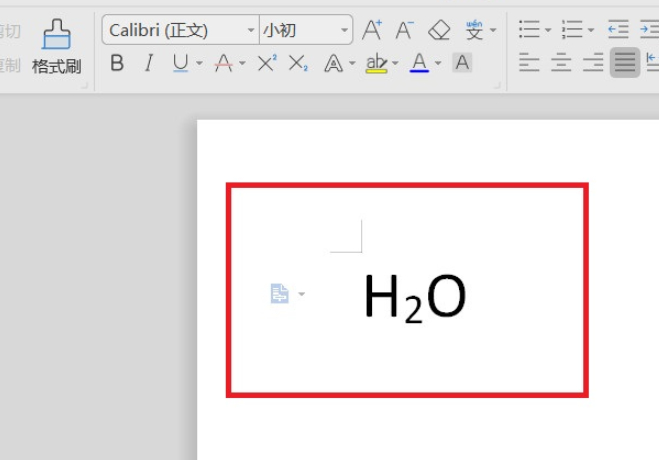Click the H₂O text in the document

[x=414, y=298]
